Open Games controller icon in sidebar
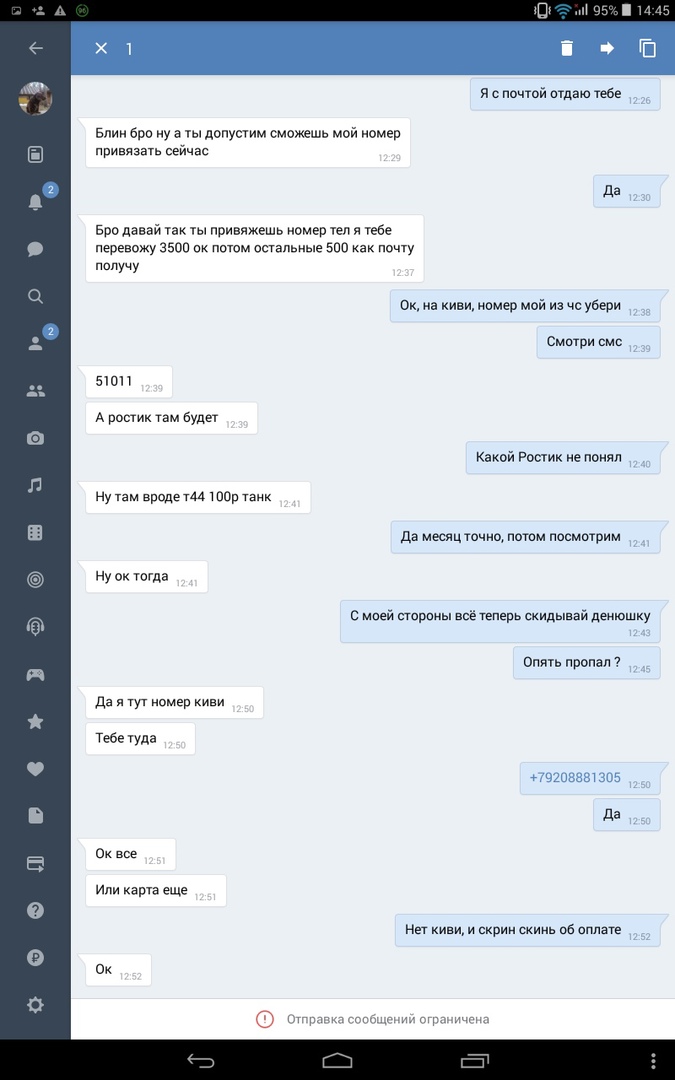This screenshot has width=675, height=1080. pos(35,674)
